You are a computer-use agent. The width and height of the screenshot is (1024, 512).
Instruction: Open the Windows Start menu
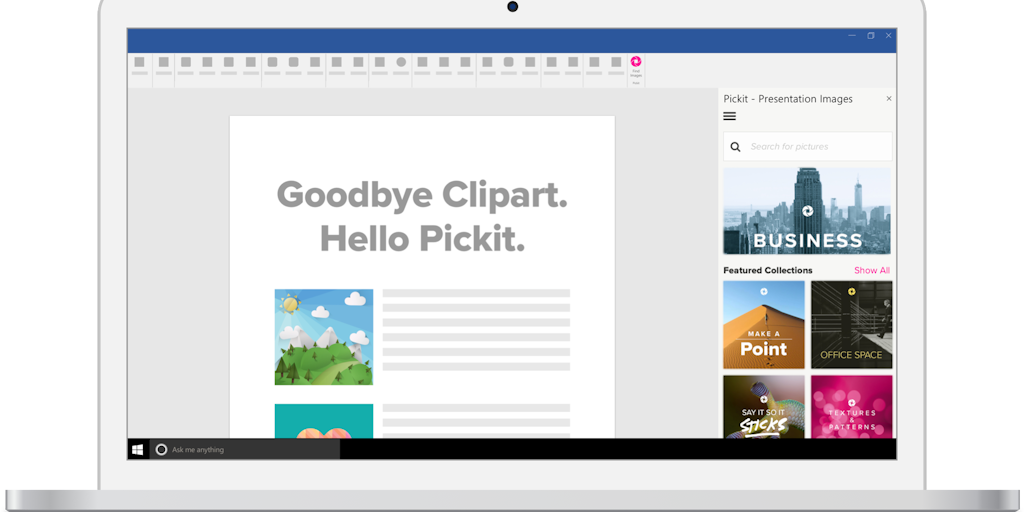coord(138,449)
